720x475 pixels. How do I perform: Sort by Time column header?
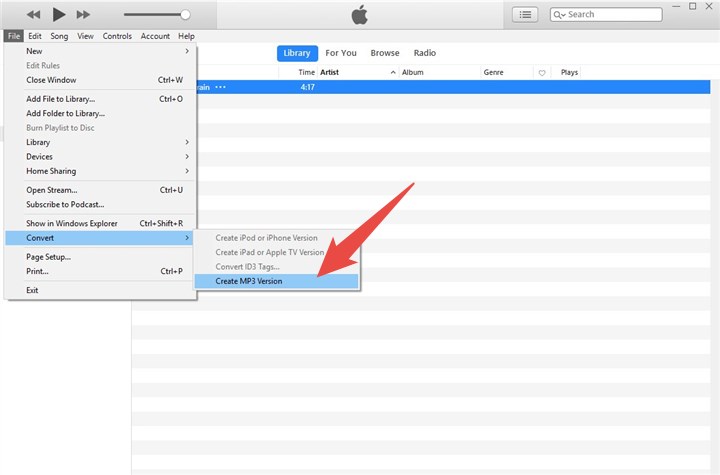coord(306,73)
